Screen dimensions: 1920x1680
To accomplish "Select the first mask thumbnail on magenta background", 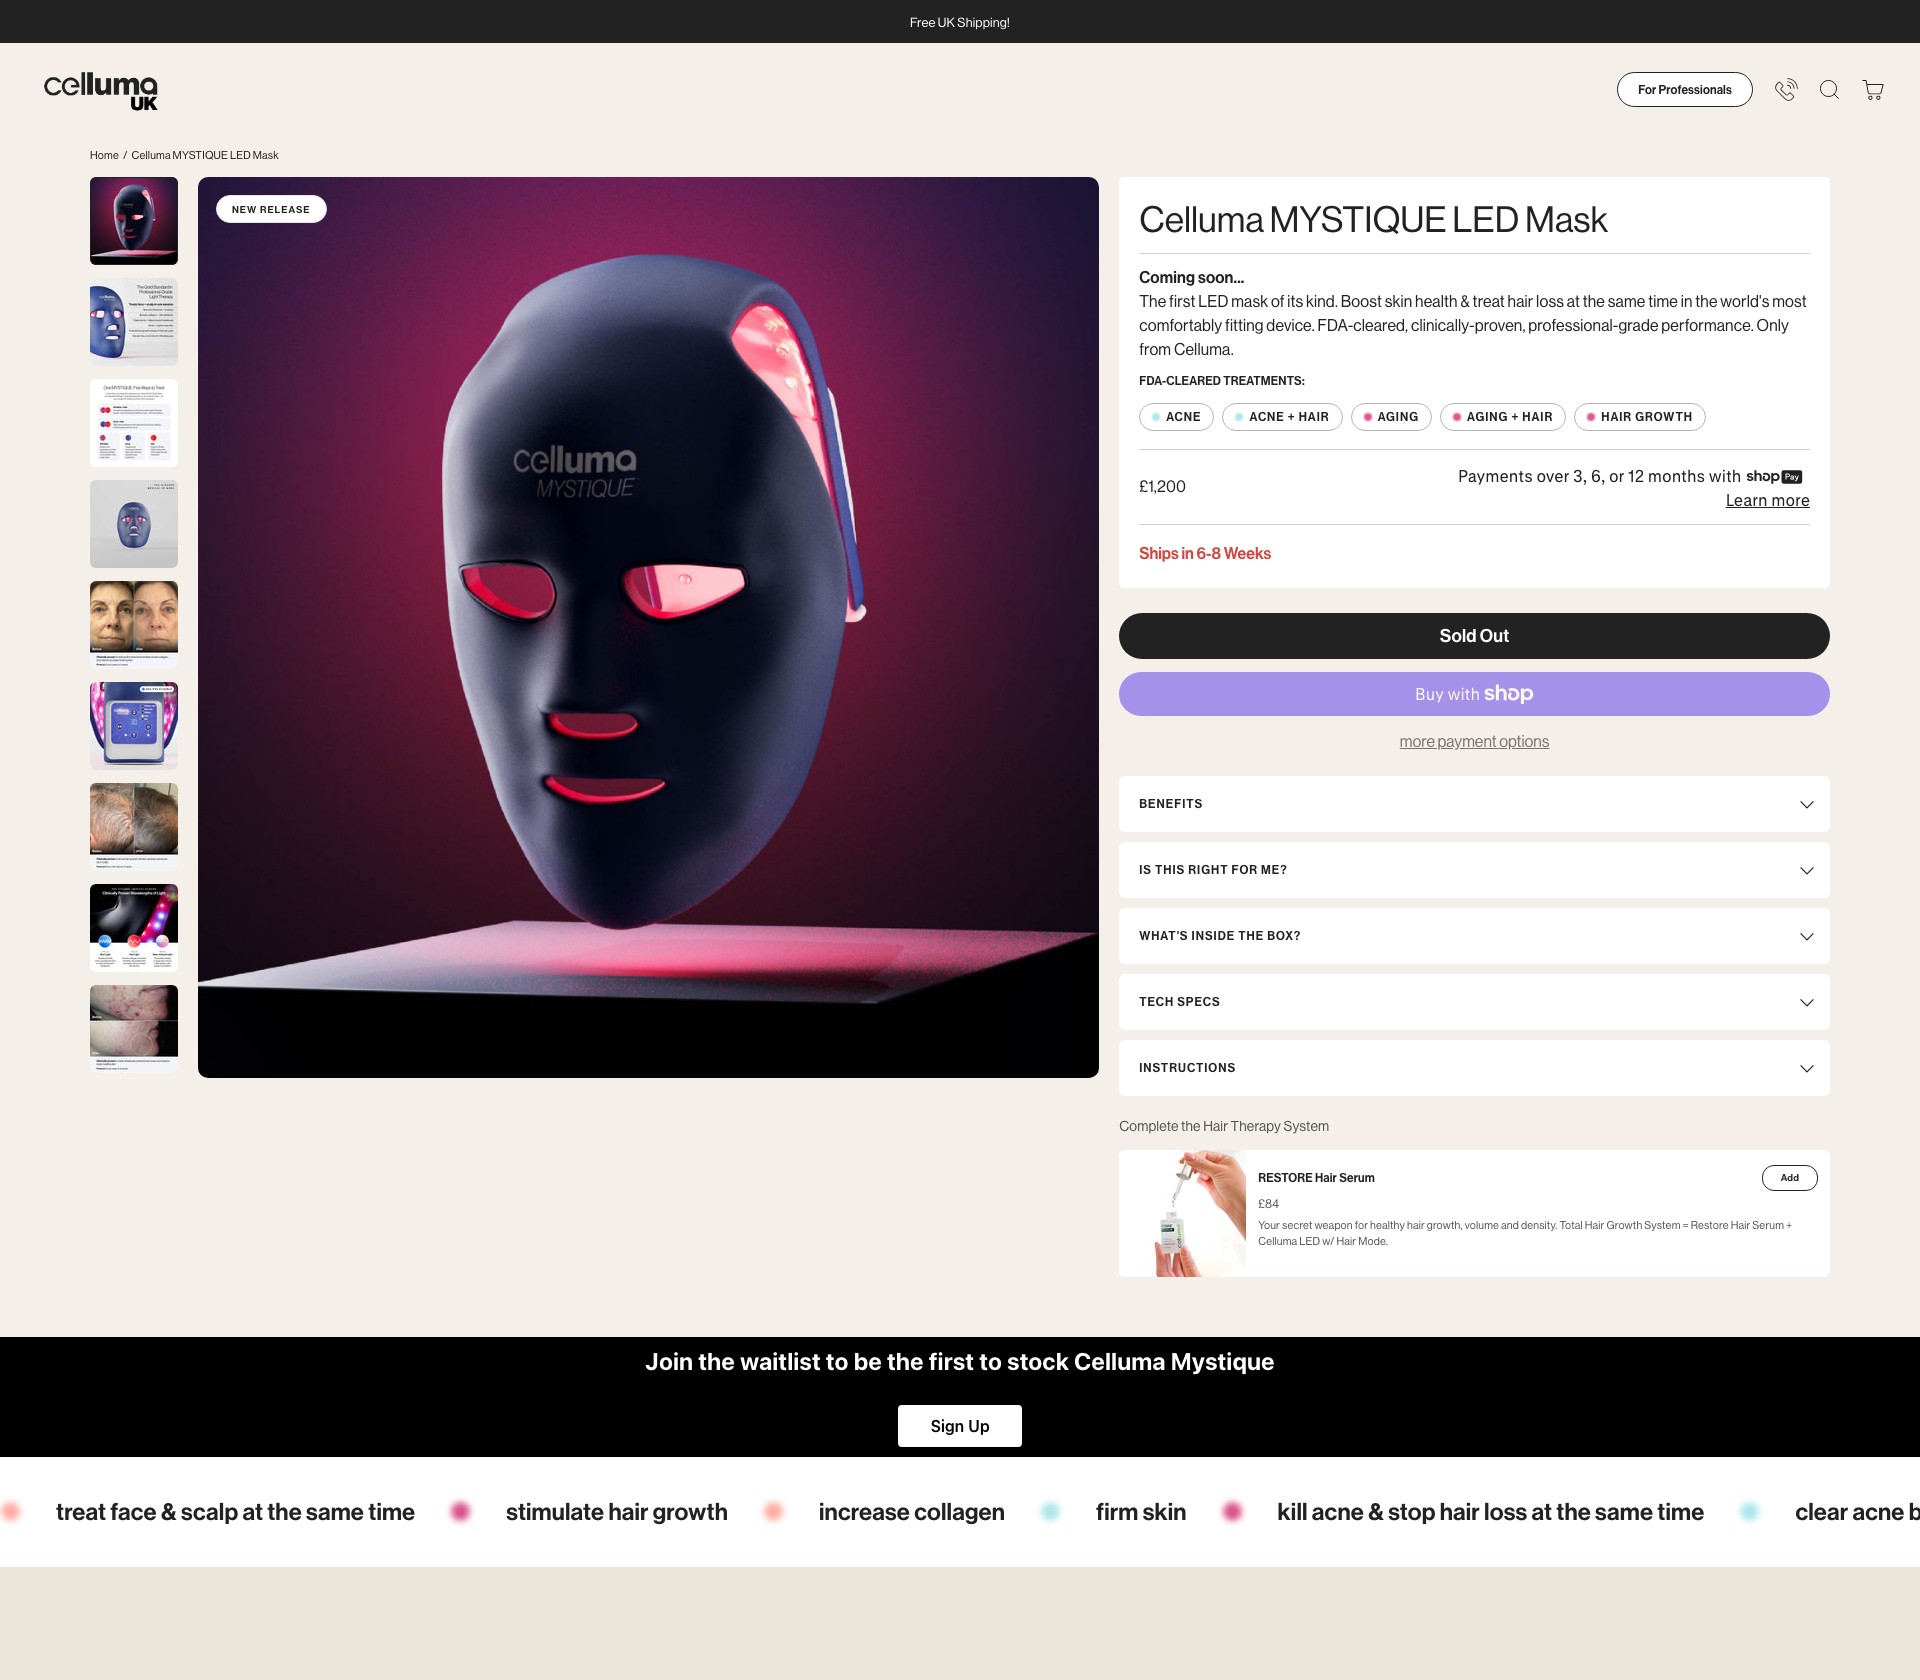I will pos(134,221).
